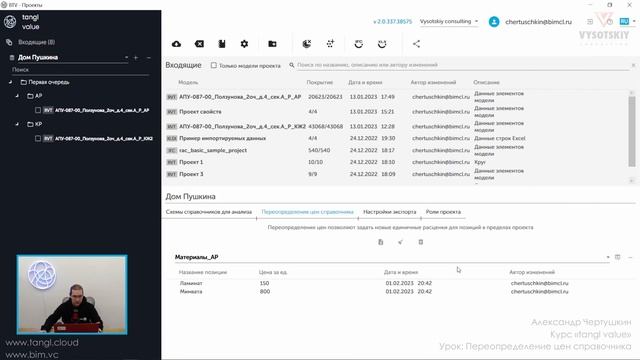Screen dimensions: 640x360
Task: Click the folder icon in toolbar
Action: tap(272, 44)
